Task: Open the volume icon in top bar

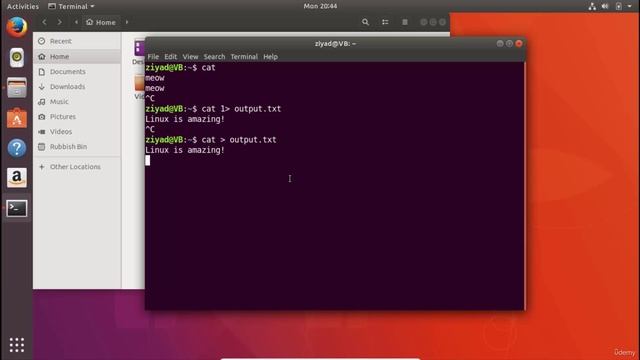Action: [605, 6]
